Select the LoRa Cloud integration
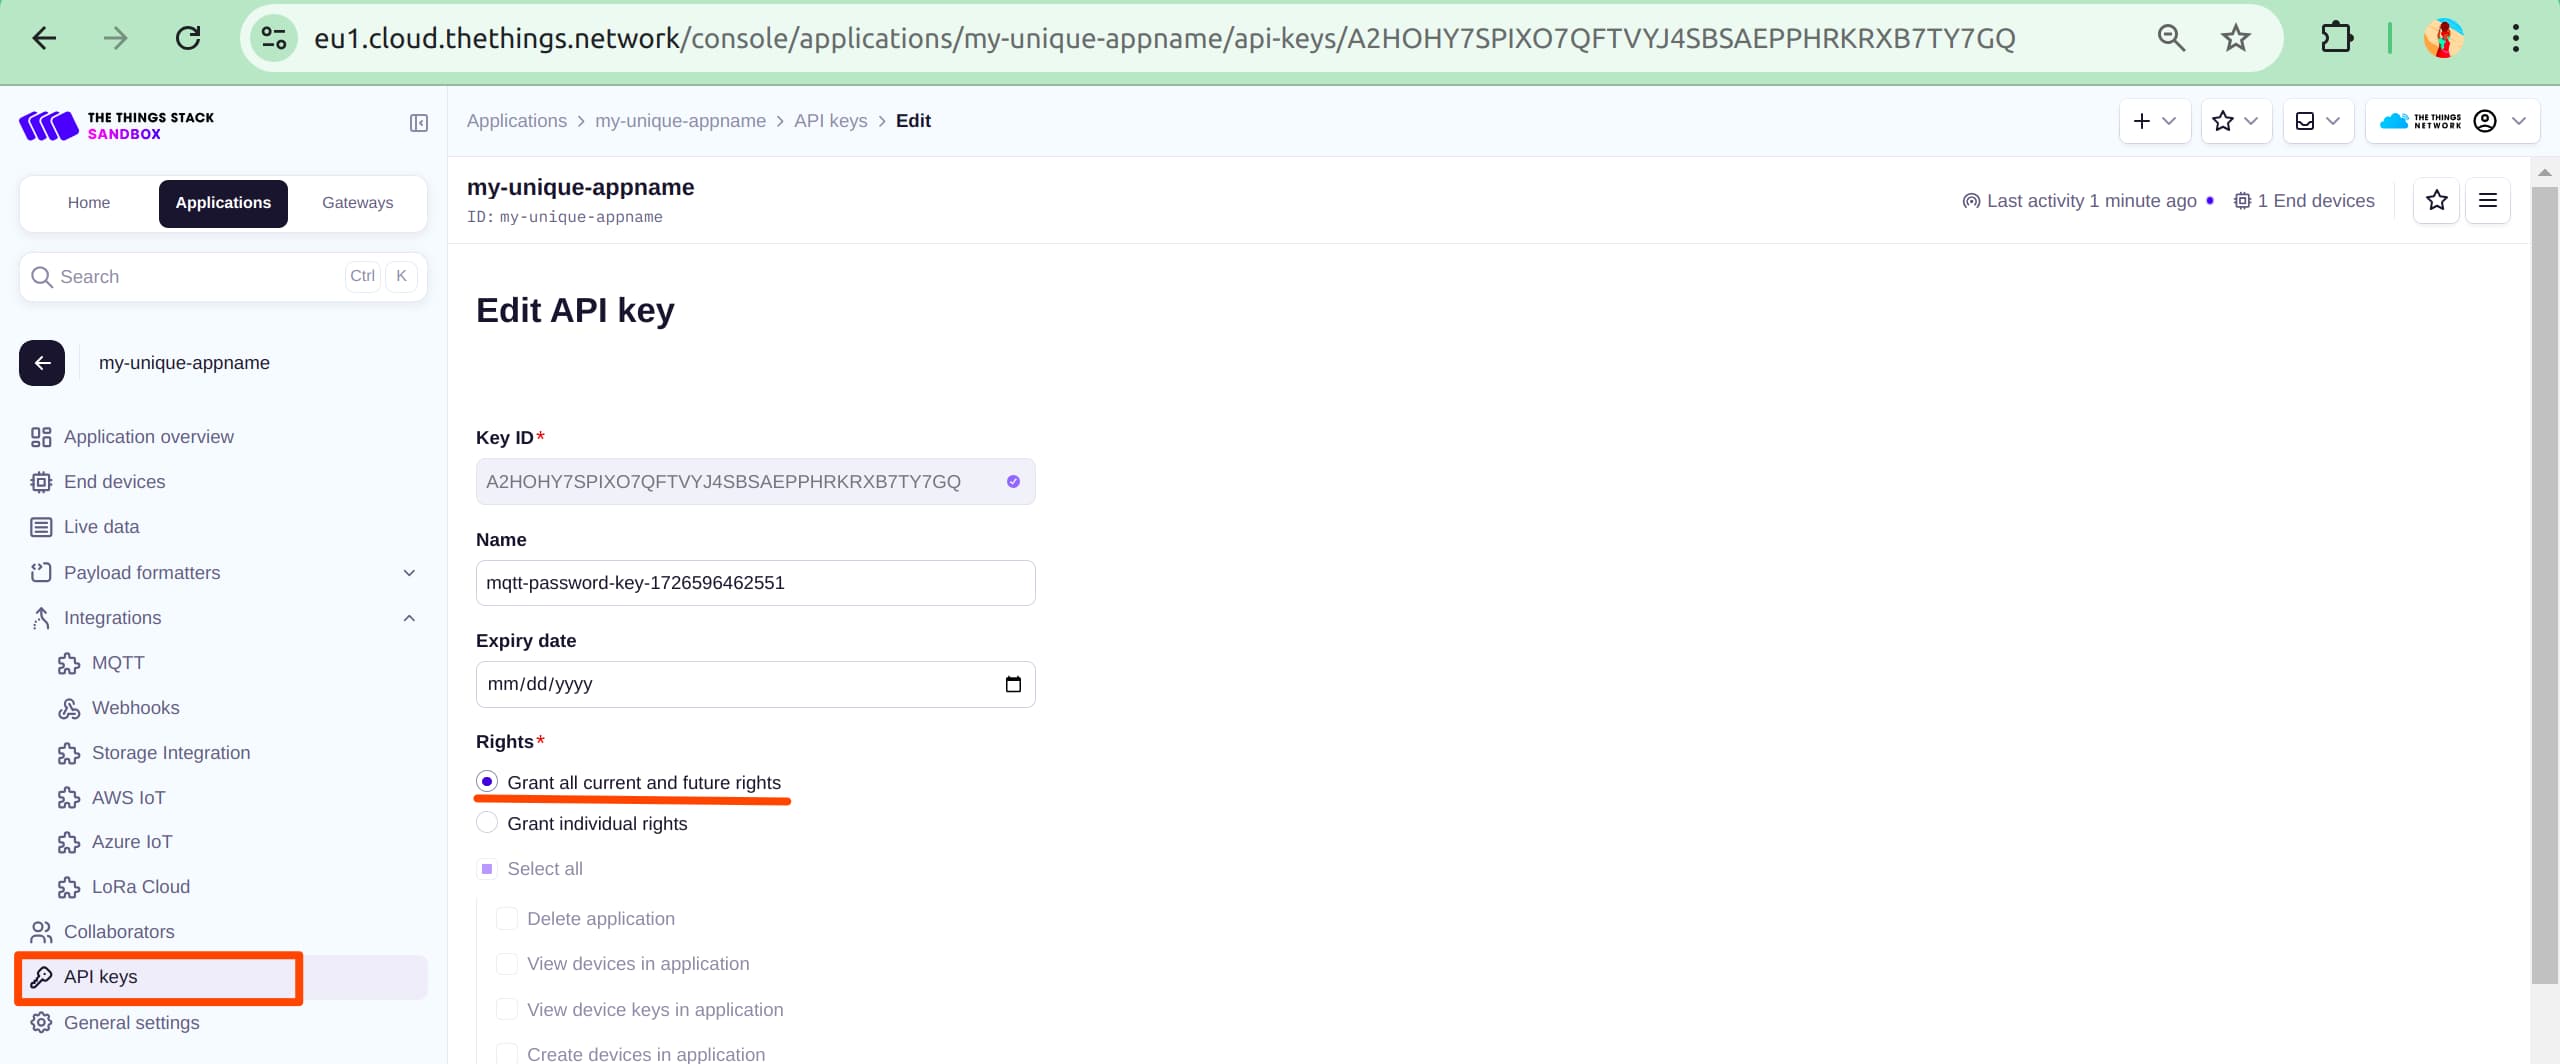Image resolution: width=2560 pixels, height=1064 pixels. pos(141,886)
